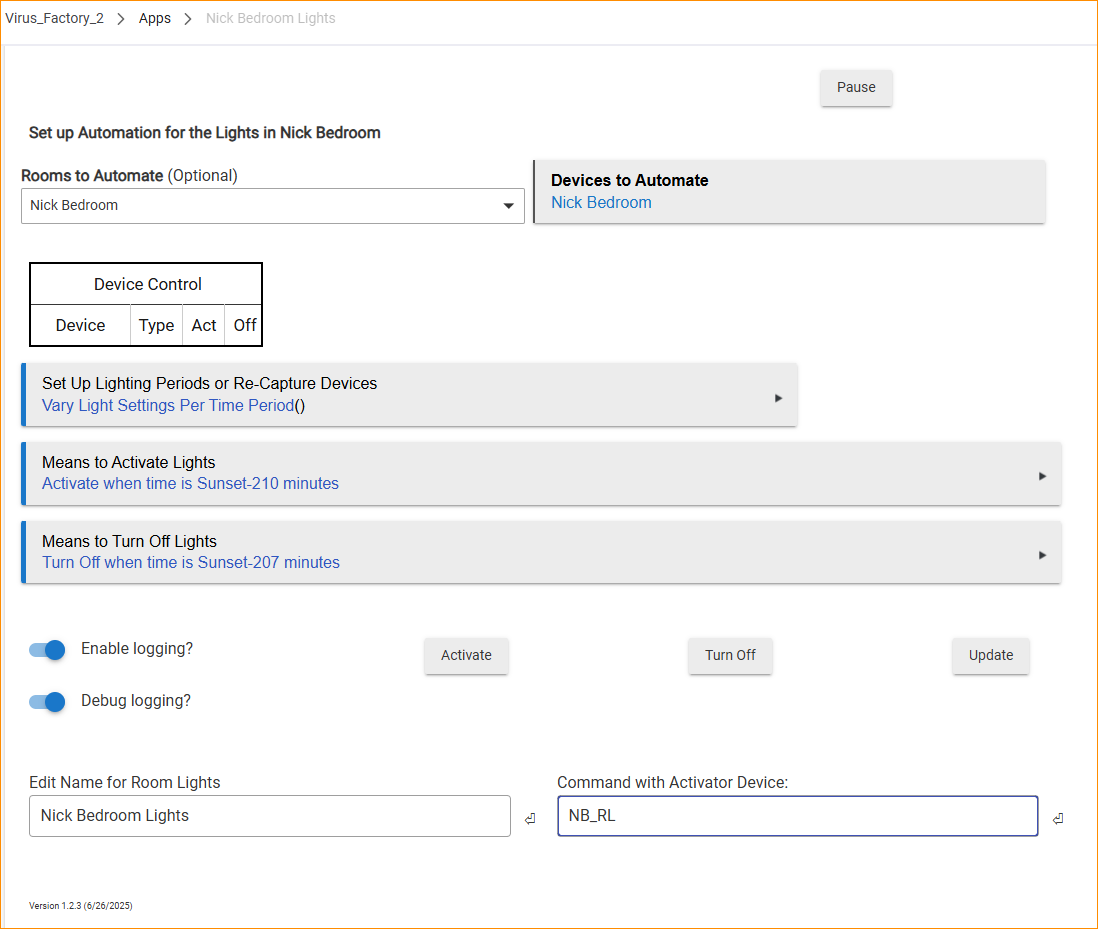Click the enter icon beside Edit Name field
1098x929 pixels.
530,819
